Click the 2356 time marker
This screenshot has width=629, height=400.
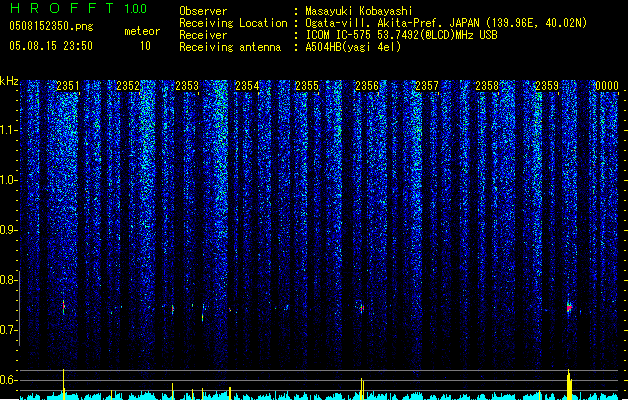[x=367, y=86]
